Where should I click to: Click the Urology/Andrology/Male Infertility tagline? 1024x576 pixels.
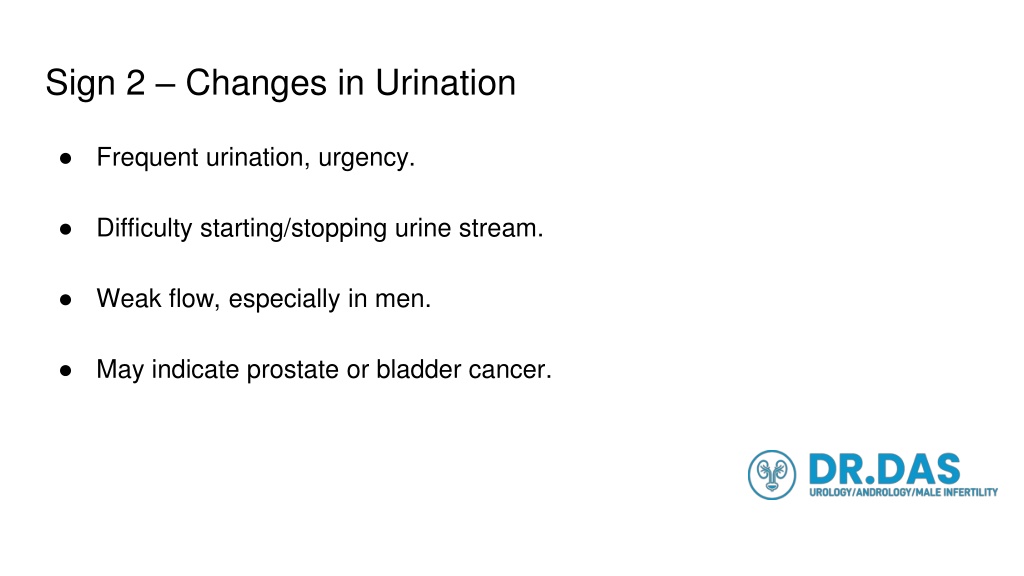pos(903,492)
